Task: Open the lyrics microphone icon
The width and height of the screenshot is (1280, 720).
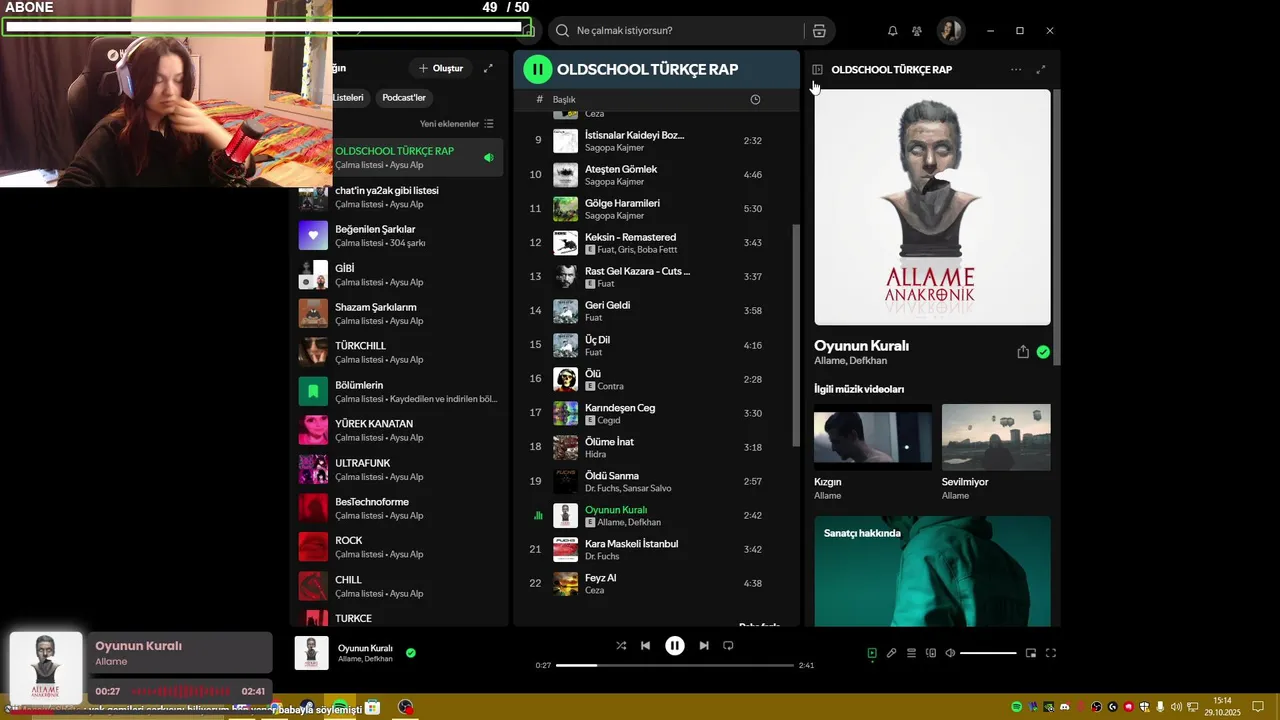Action: tap(891, 653)
